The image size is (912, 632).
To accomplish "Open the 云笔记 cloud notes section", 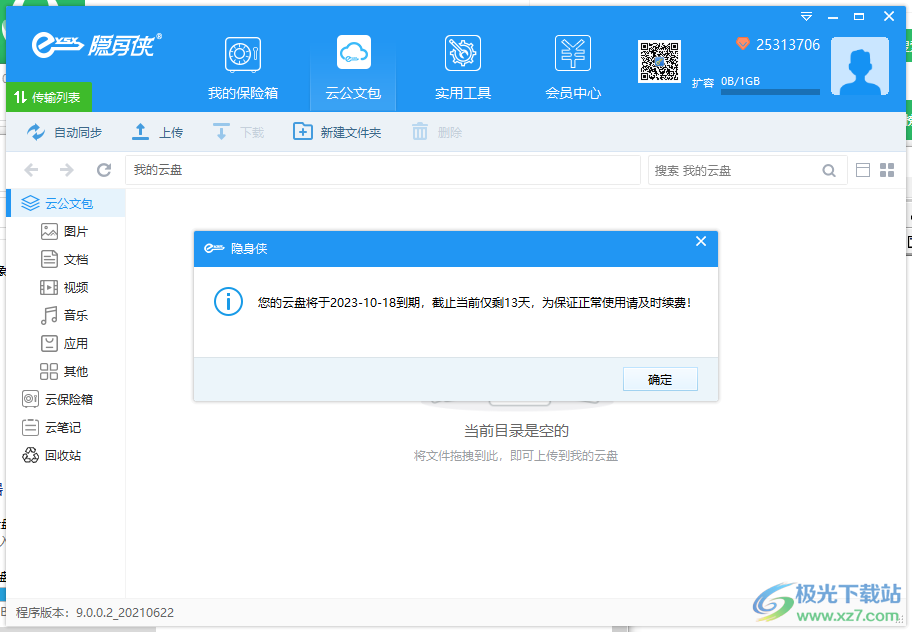I will pos(60,427).
